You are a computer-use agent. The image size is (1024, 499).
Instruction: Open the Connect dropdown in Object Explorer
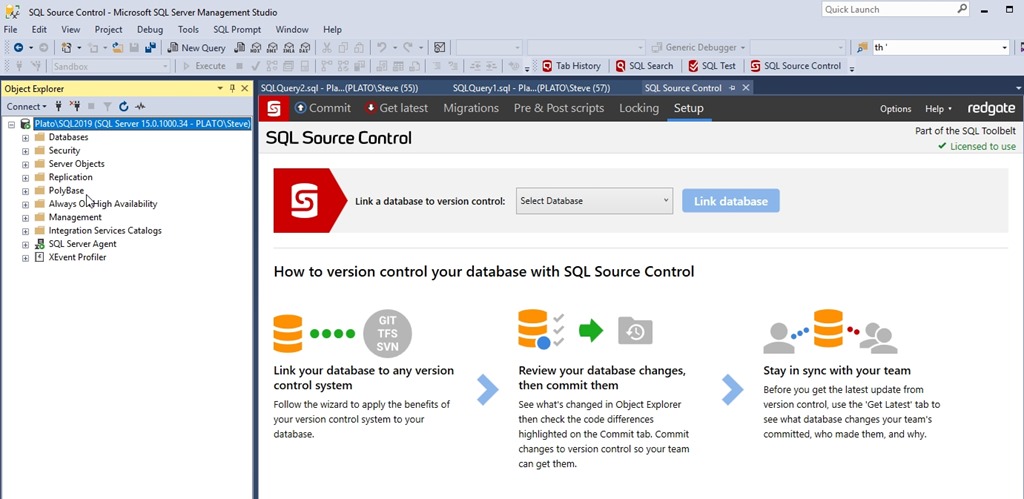(26, 106)
